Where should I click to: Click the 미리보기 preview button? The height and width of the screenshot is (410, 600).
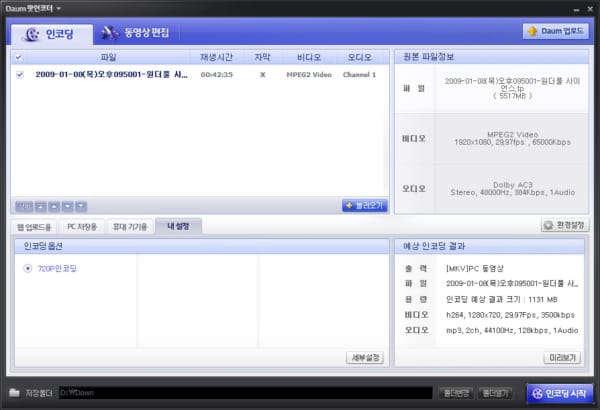click(562, 358)
